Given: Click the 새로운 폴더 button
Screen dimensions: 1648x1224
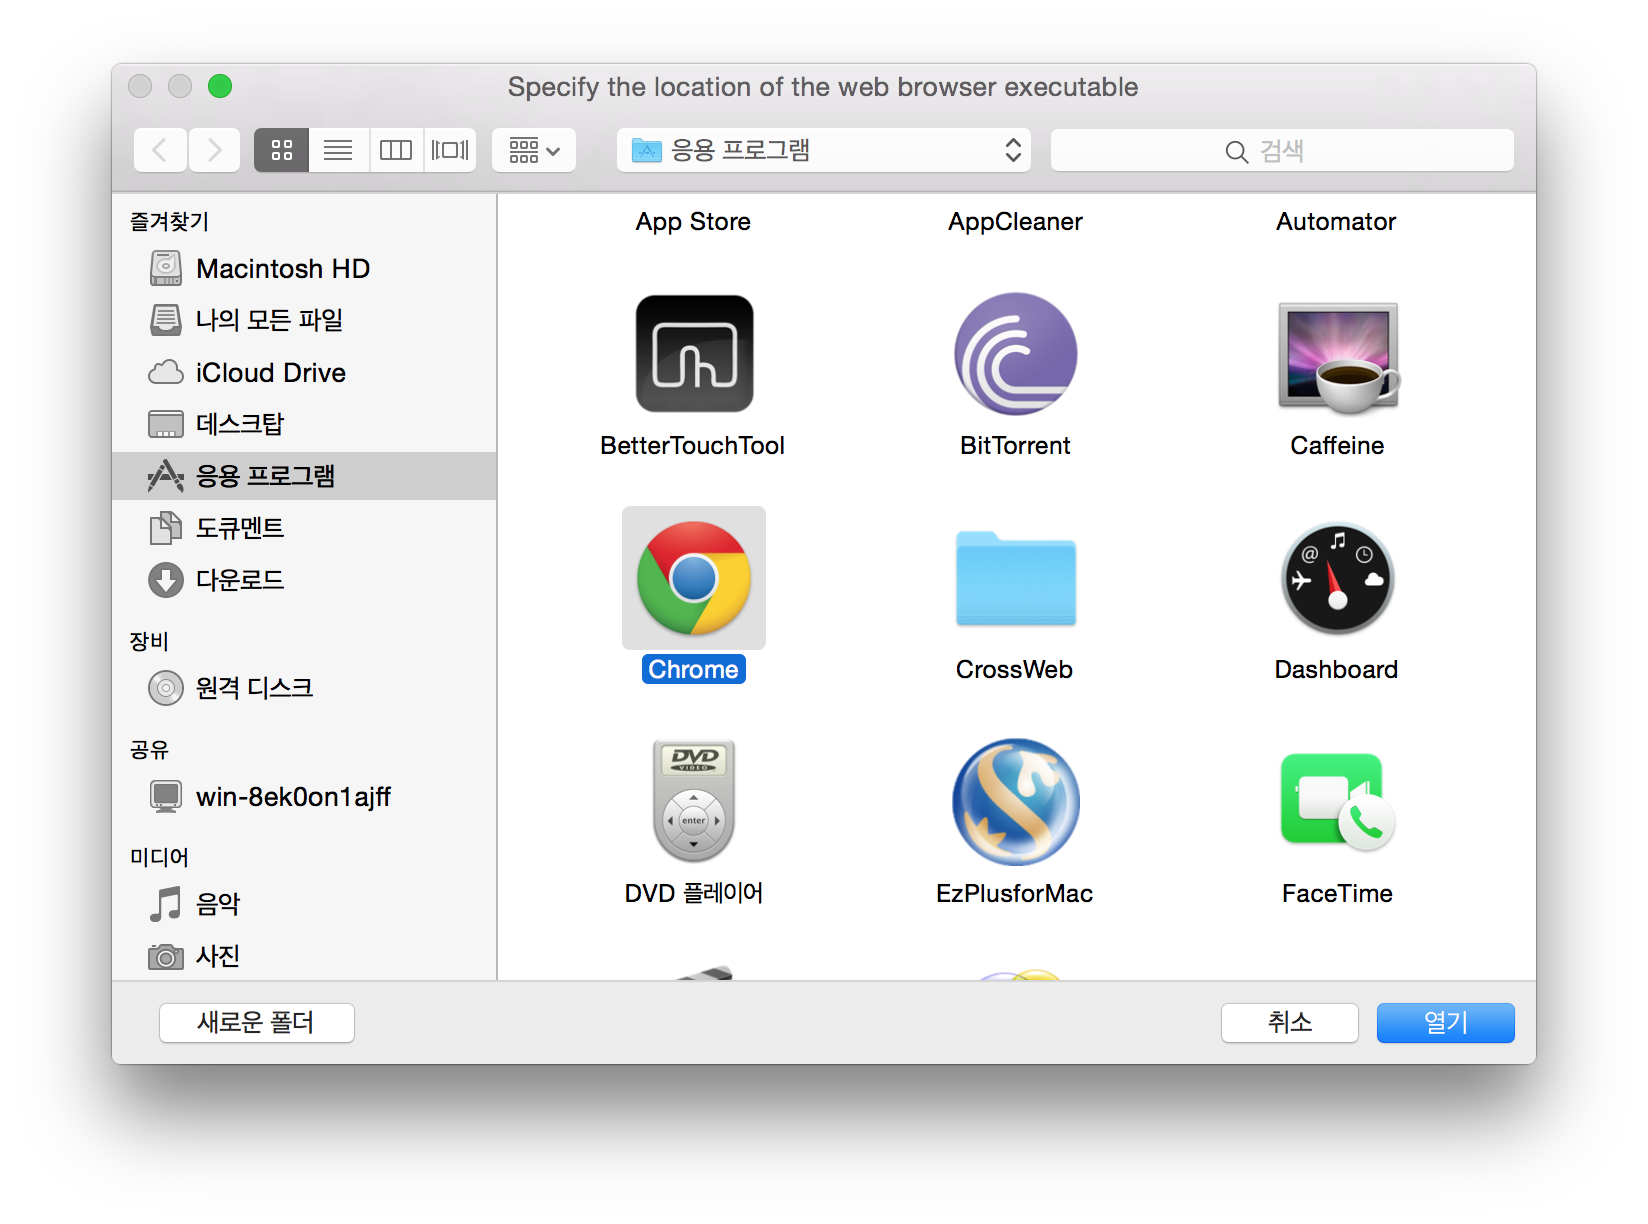Looking at the screenshot, I should 257,1022.
